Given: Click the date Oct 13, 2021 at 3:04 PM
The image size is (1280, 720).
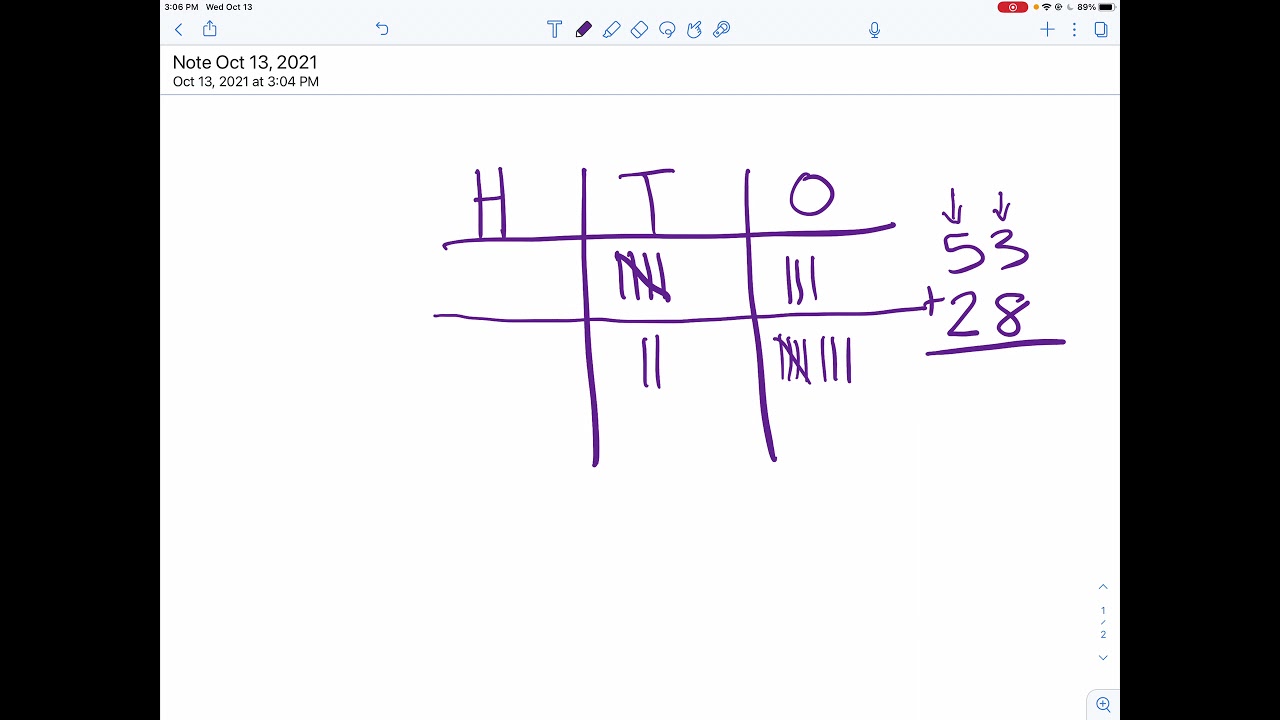Looking at the screenshot, I should pos(246,82).
